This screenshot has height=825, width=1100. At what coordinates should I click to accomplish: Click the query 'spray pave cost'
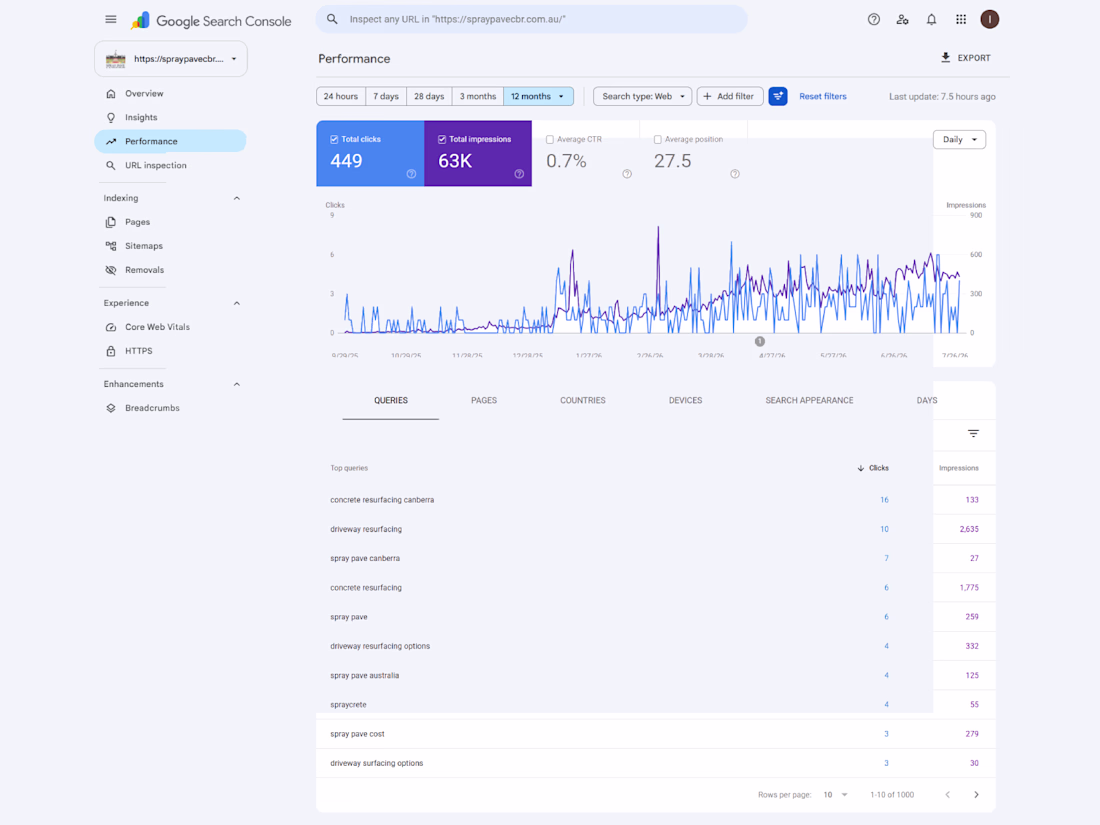click(x=357, y=734)
